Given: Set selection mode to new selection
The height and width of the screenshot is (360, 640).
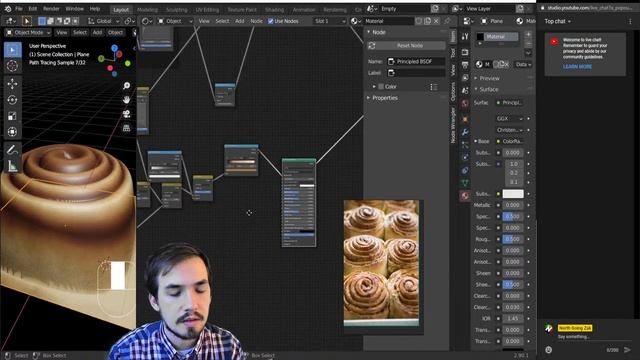Looking at the screenshot, I should (x=42, y=21).
